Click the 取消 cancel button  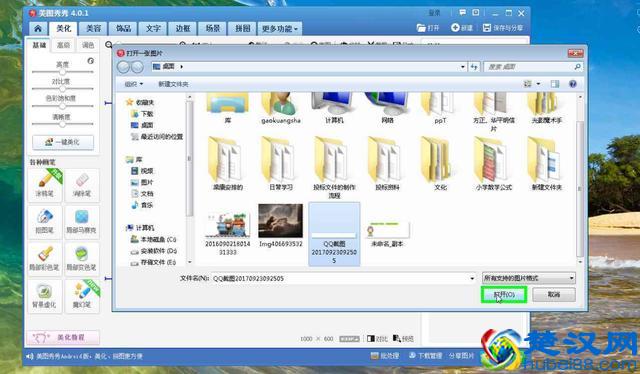click(554, 294)
